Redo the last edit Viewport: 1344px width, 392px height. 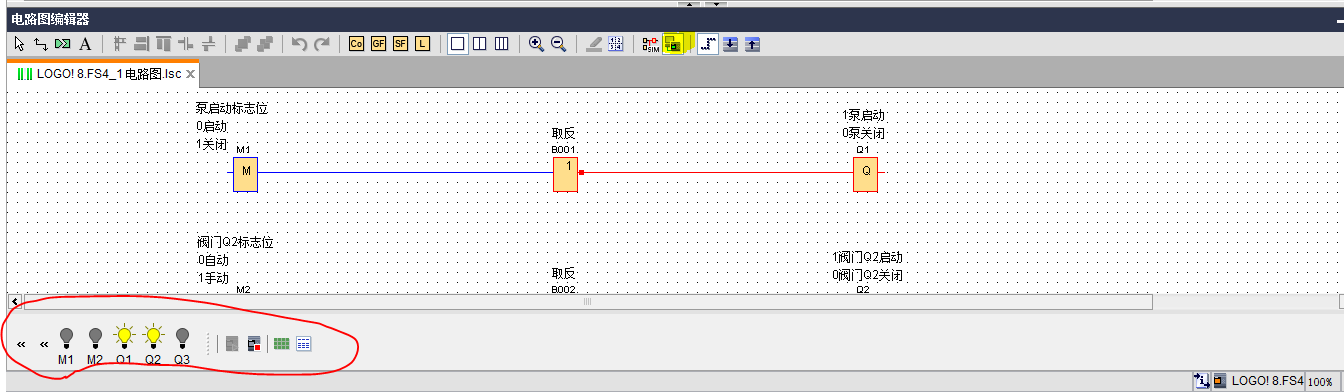click(321, 44)
